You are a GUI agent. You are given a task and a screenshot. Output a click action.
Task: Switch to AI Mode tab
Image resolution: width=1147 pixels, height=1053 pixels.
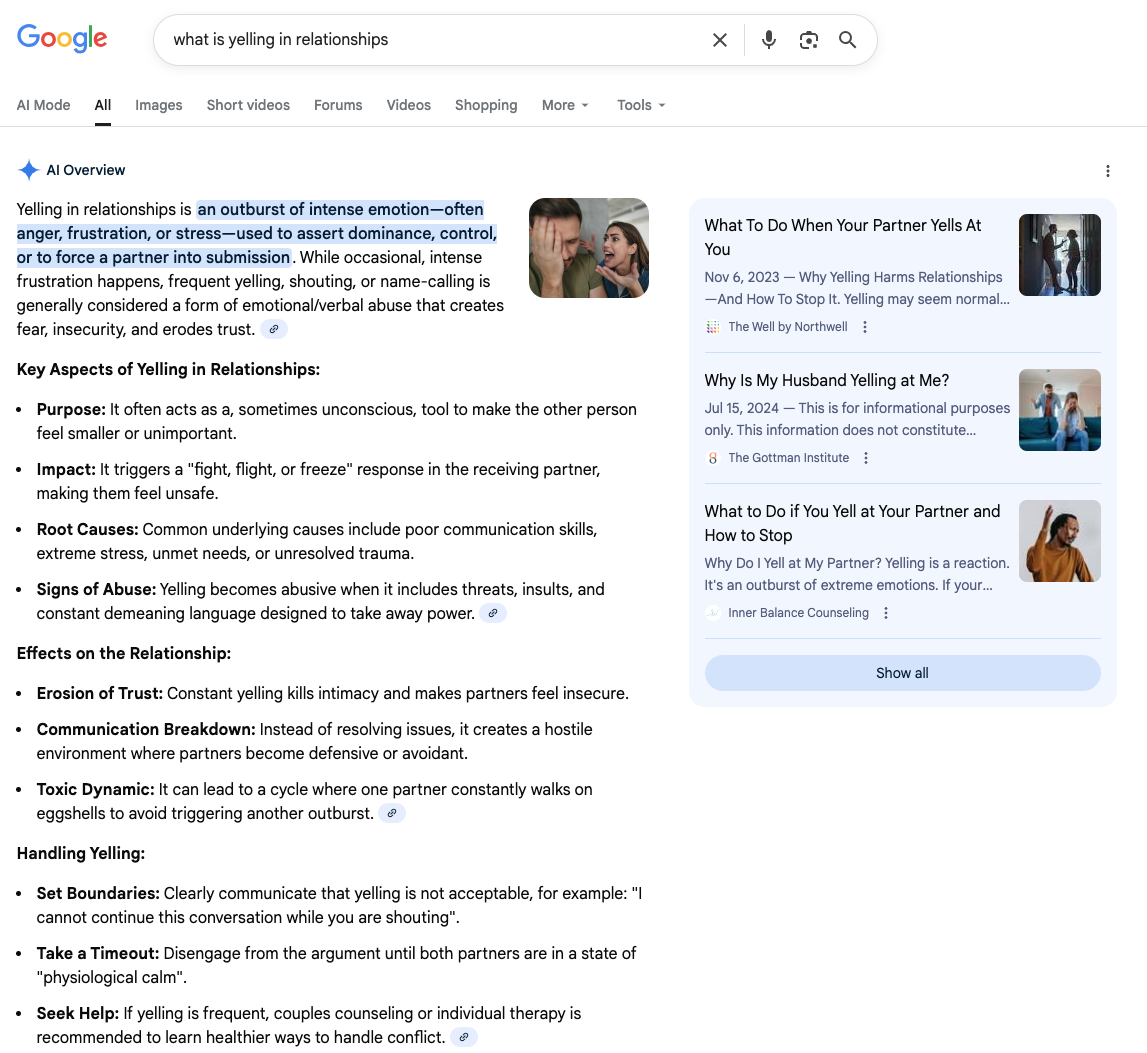pyautogui.click(x=44, y=105)
